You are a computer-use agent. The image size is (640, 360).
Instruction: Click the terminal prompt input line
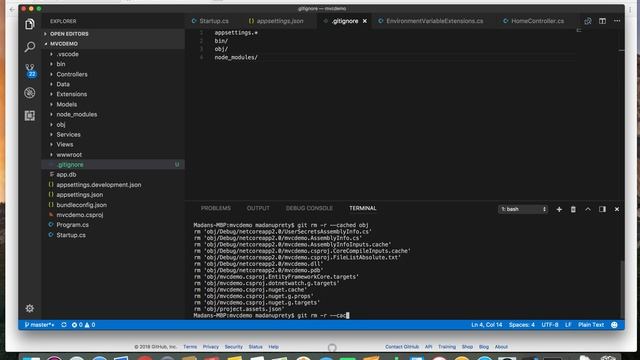tap(271, 316)
